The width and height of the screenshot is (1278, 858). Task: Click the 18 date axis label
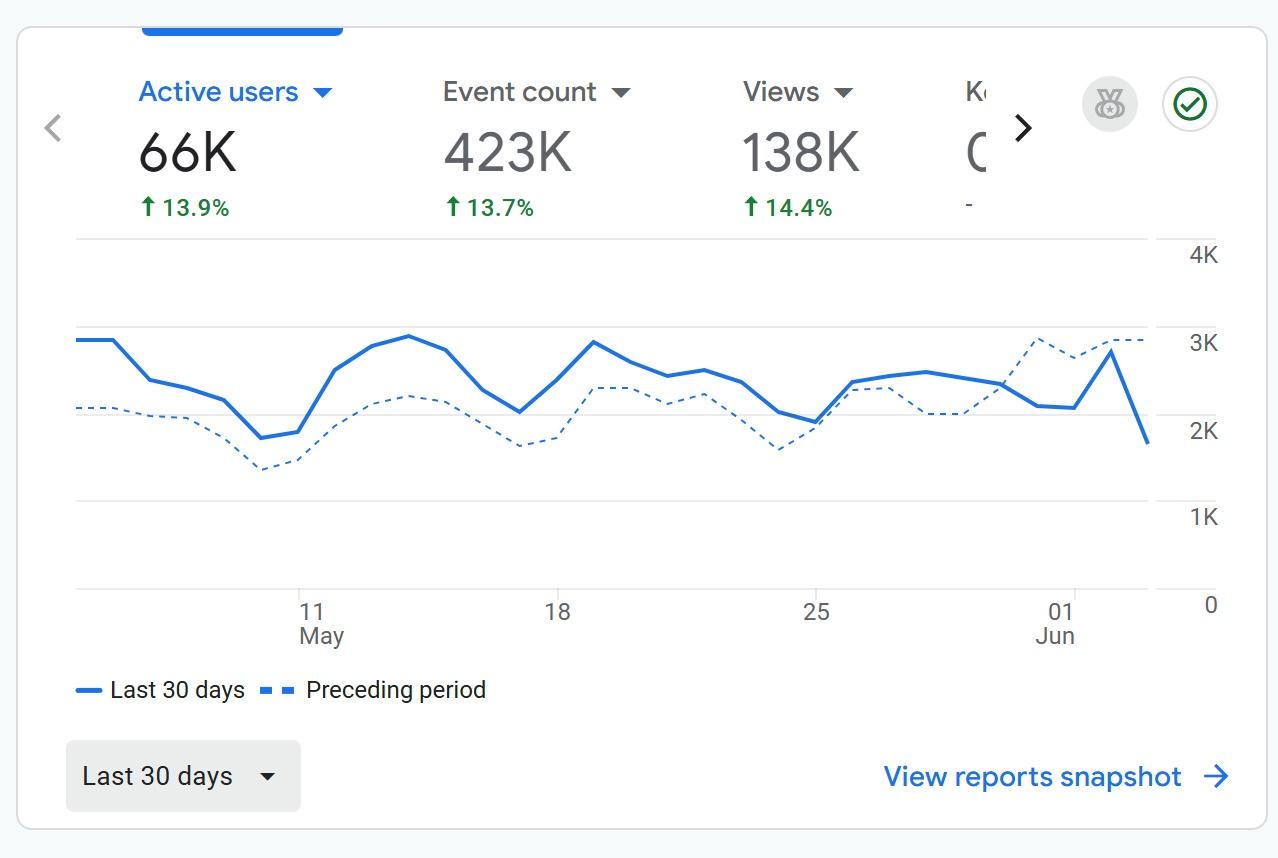(x=557, y=612)
